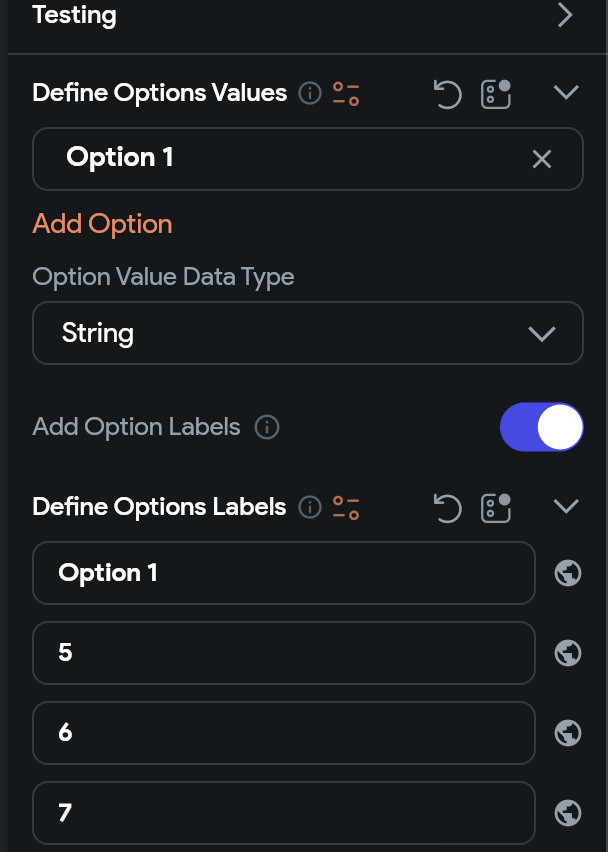
Task: Click the info icon next to Add Option Labels
Action: coord(266,427)
